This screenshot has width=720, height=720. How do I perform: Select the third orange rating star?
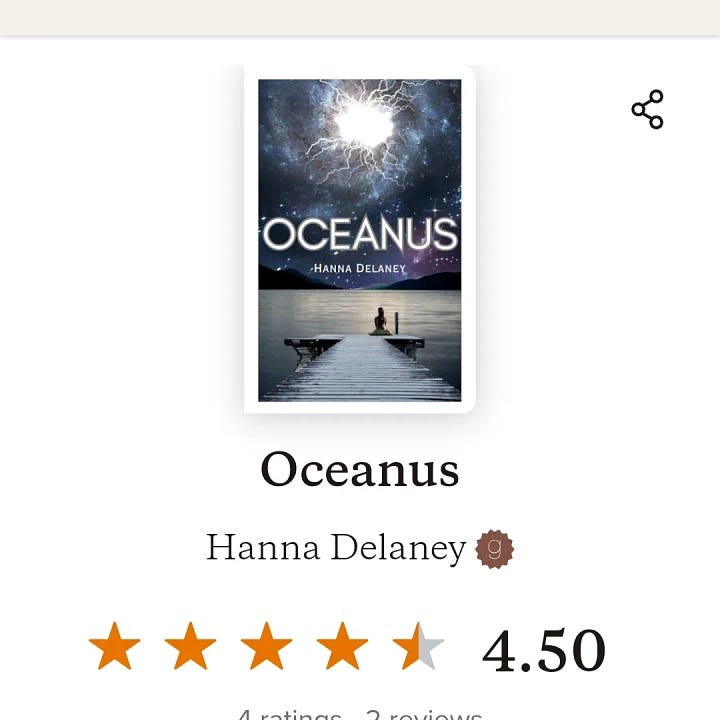(266, 646)
